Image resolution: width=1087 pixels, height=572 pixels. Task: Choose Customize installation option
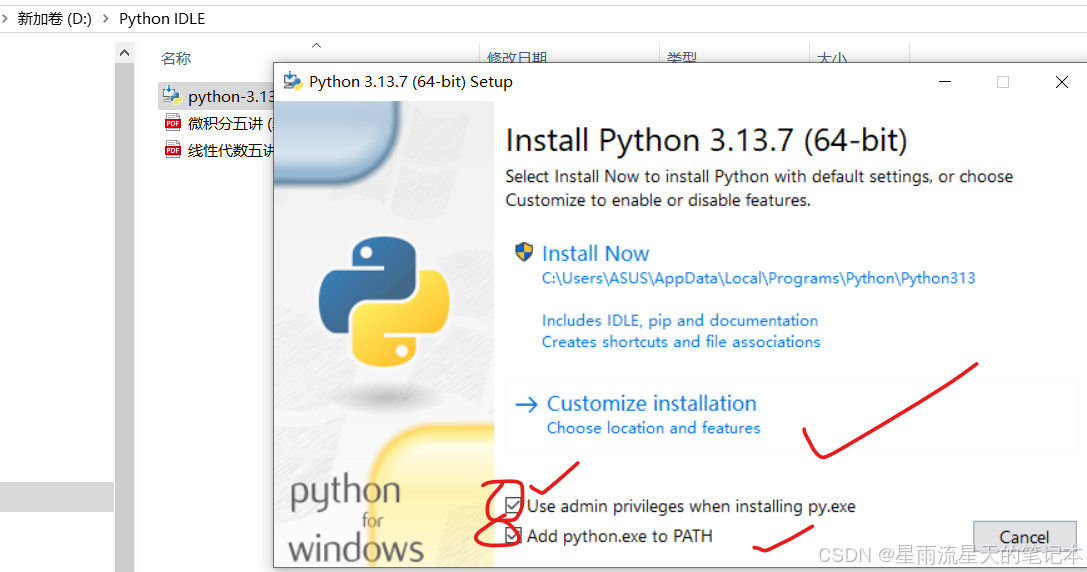point(651,403)
